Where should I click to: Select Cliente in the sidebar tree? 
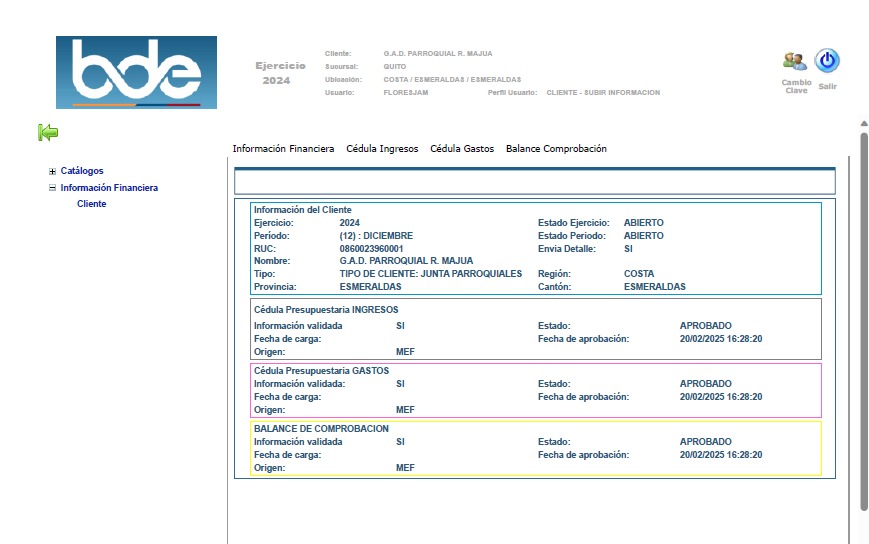point(91,204)
